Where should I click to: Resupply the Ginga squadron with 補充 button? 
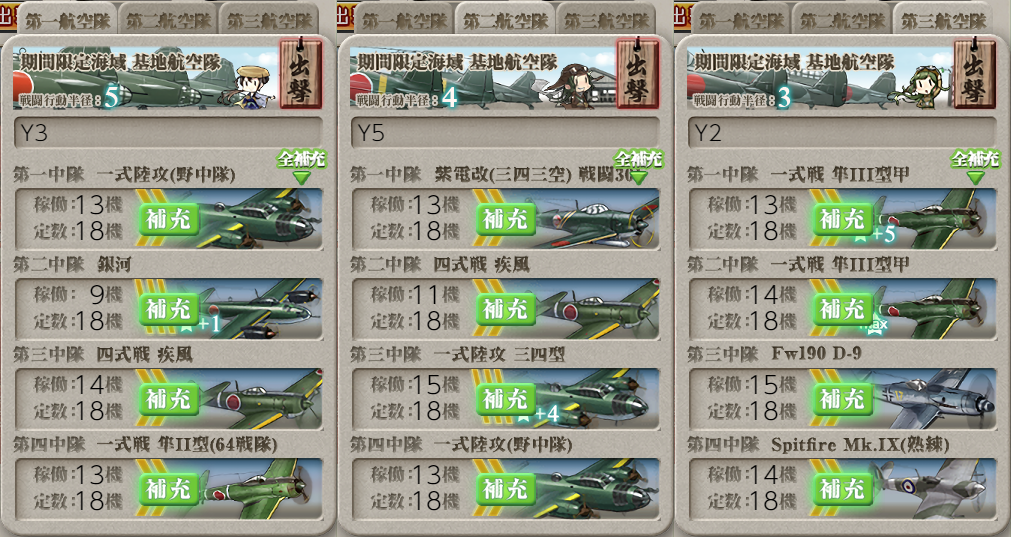pos(168,309)
